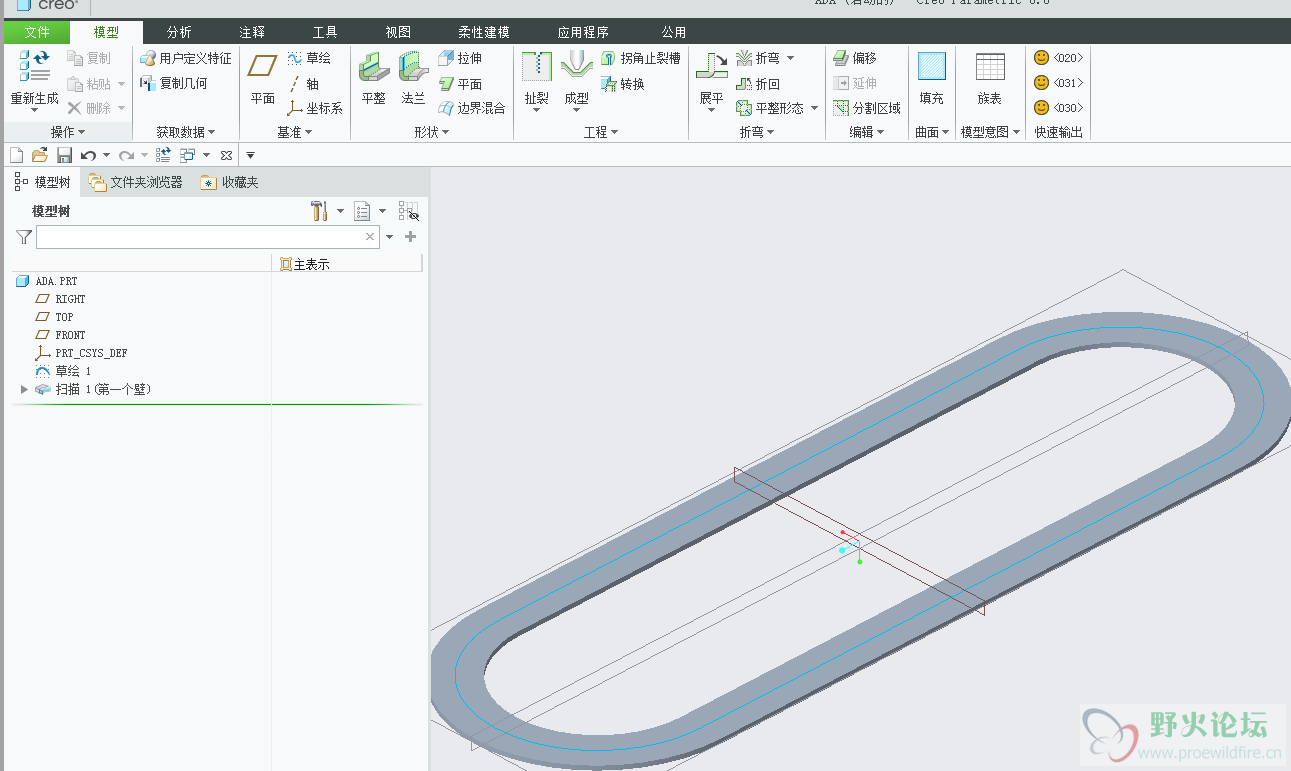
Task: Switch to the 工具 ribbon tab
Action: pyautogui.click(x=325, y=32)
